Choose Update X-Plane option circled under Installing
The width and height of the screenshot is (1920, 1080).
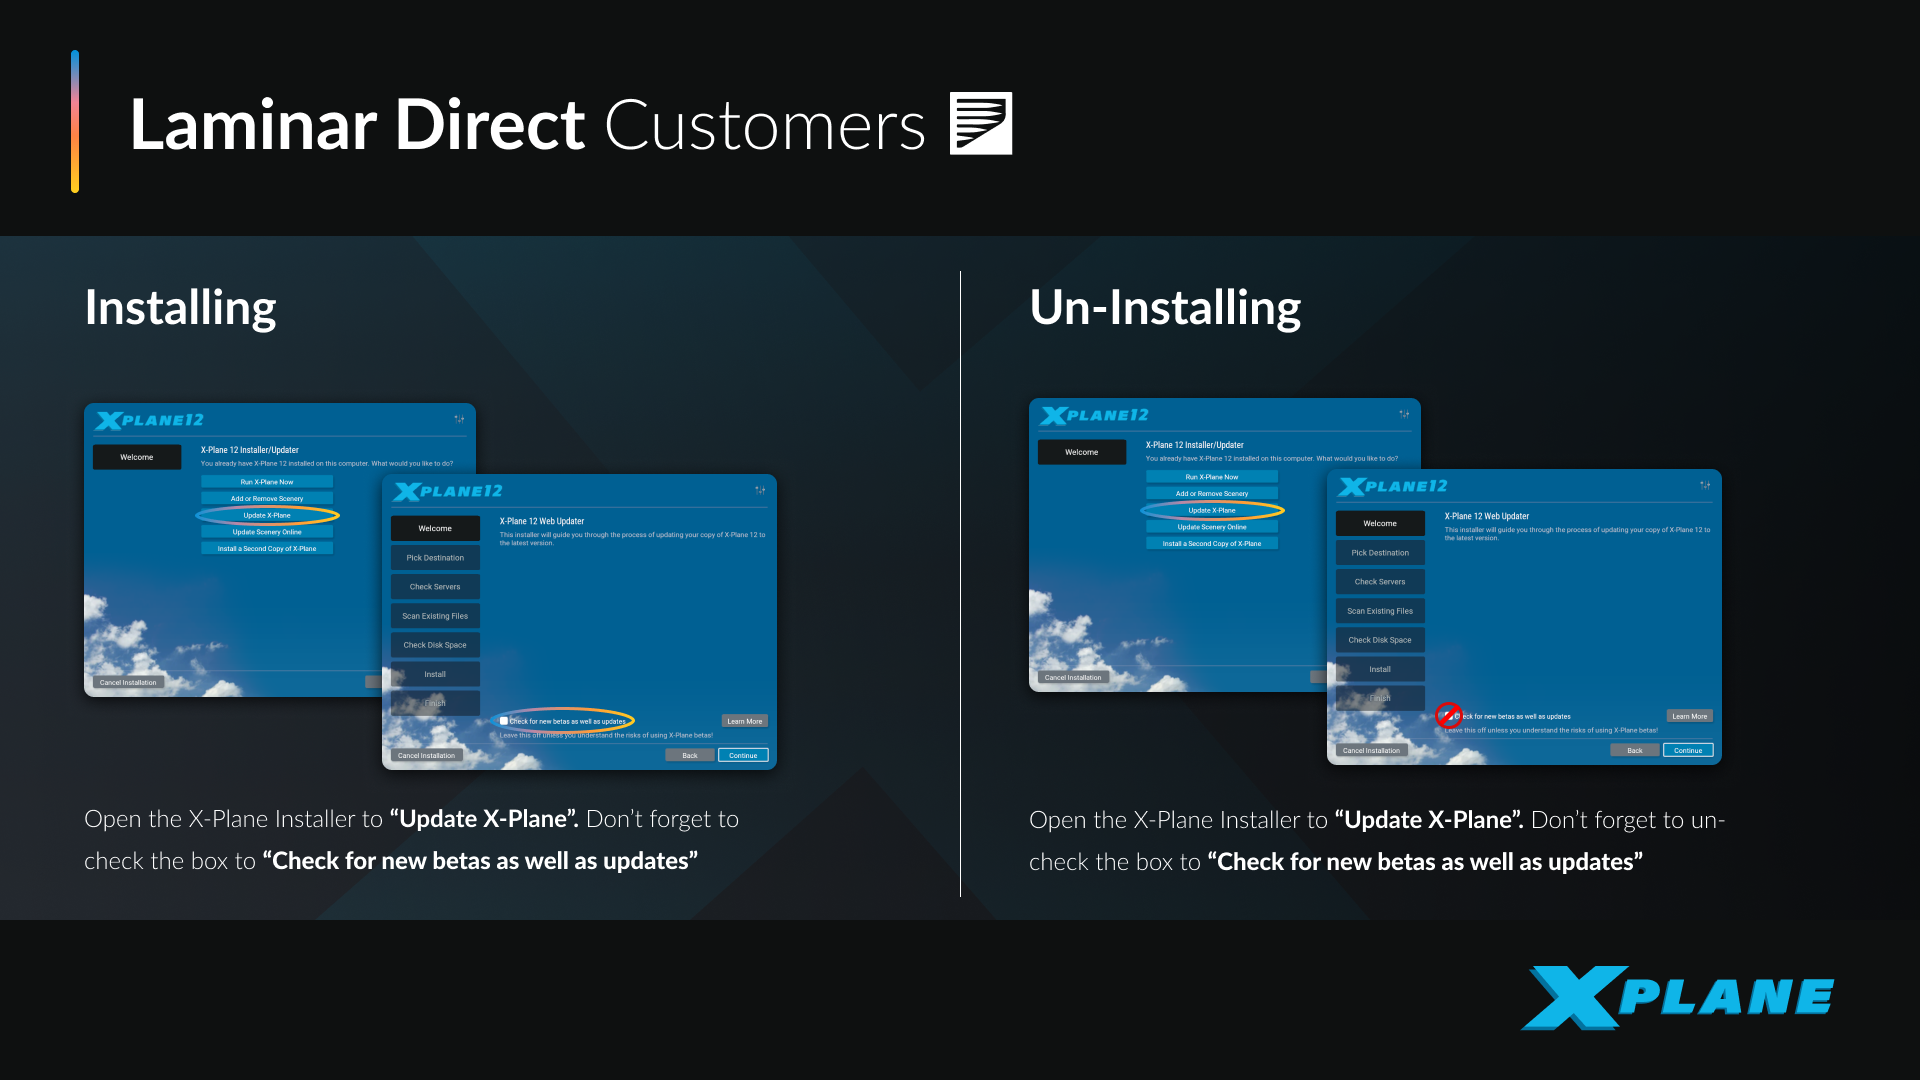coord(267,516)
